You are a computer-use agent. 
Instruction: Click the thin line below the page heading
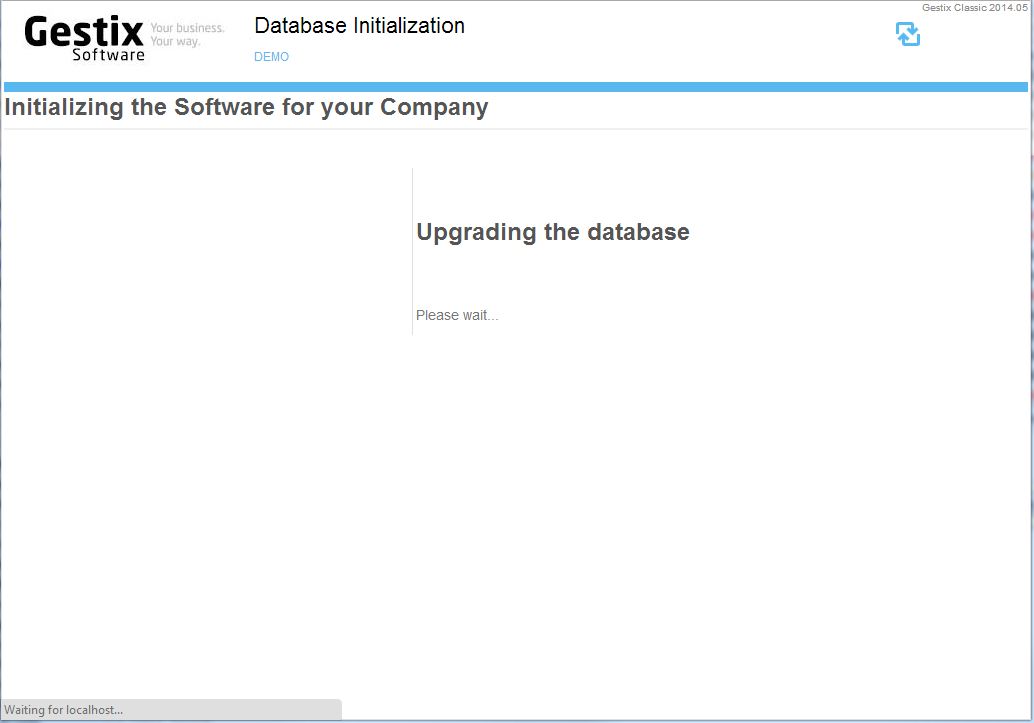(x=516, y=129)
